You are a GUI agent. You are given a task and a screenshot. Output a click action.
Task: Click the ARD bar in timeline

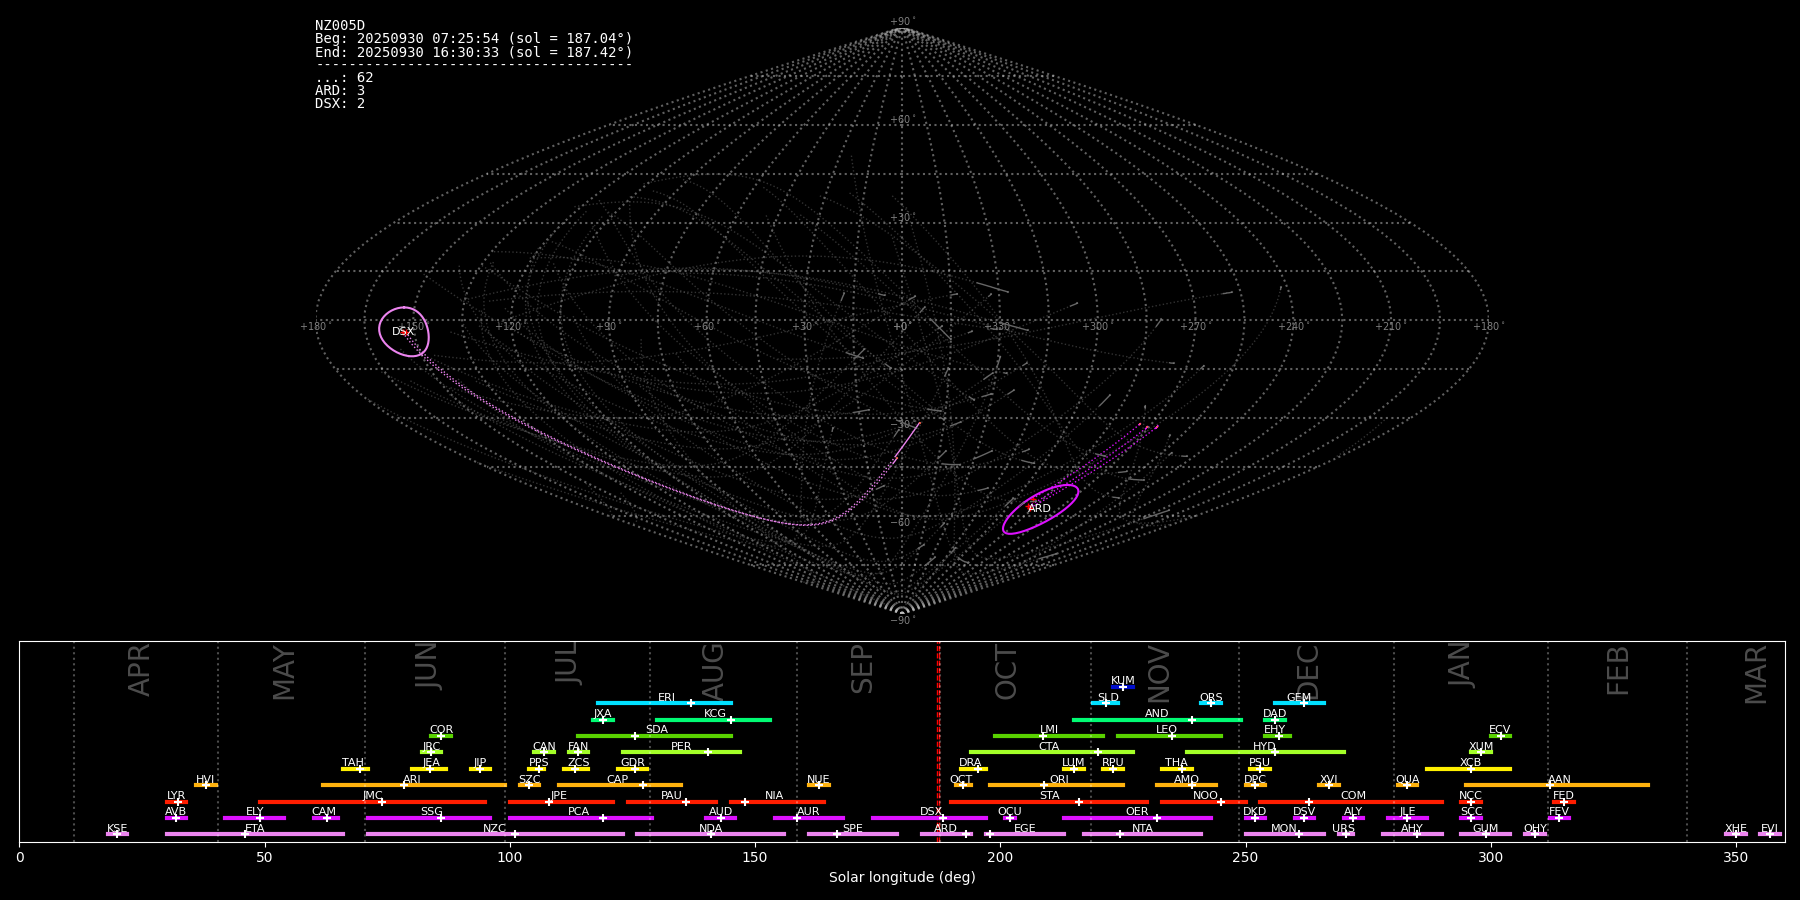click(945, 834)
